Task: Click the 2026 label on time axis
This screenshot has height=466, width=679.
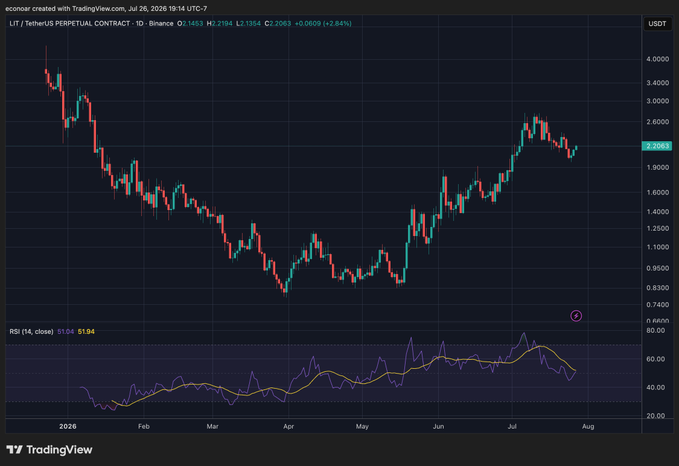Action: tap(68, 427)
